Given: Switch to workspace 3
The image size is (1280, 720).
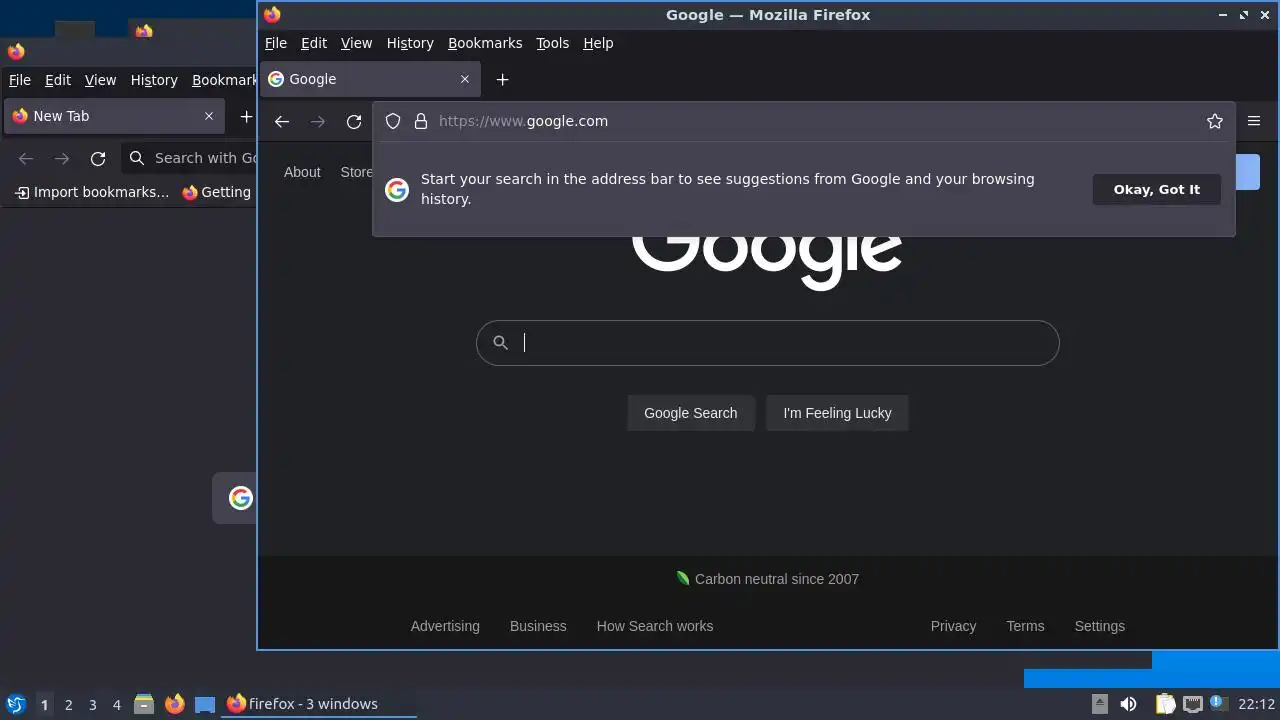Looking at the screenshot, I should tap(92, 705).
